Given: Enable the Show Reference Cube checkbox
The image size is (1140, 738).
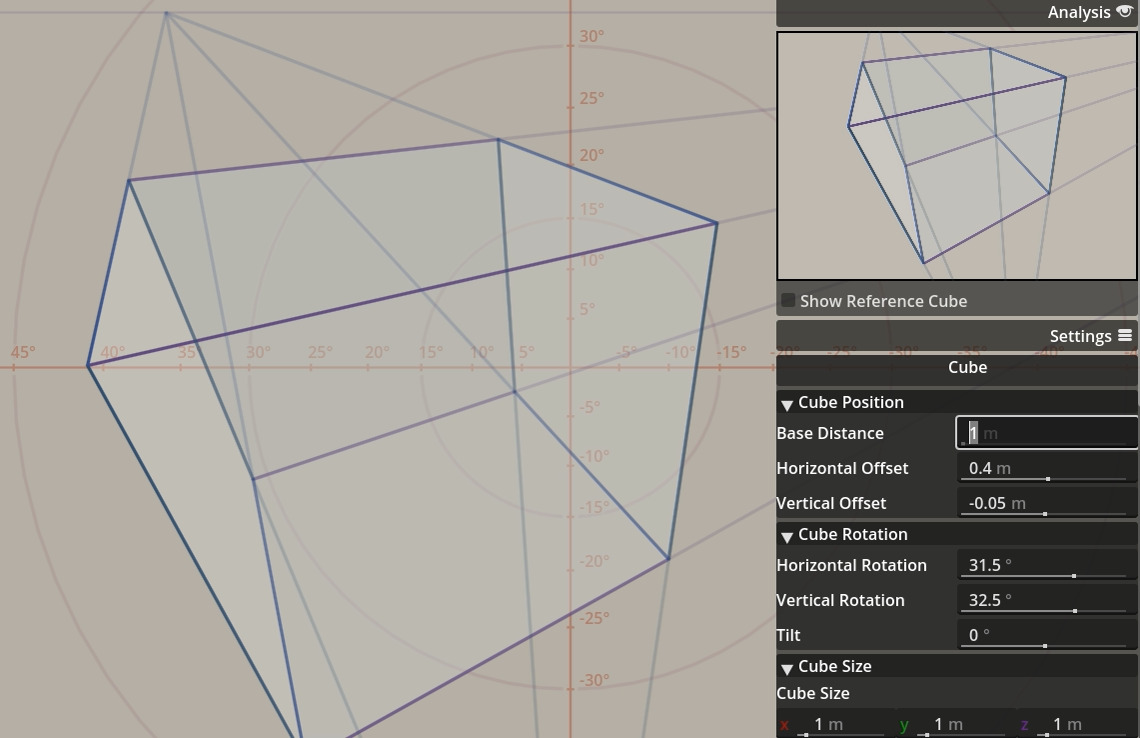Looking at the screenshot, I should (x=788, y=300).
